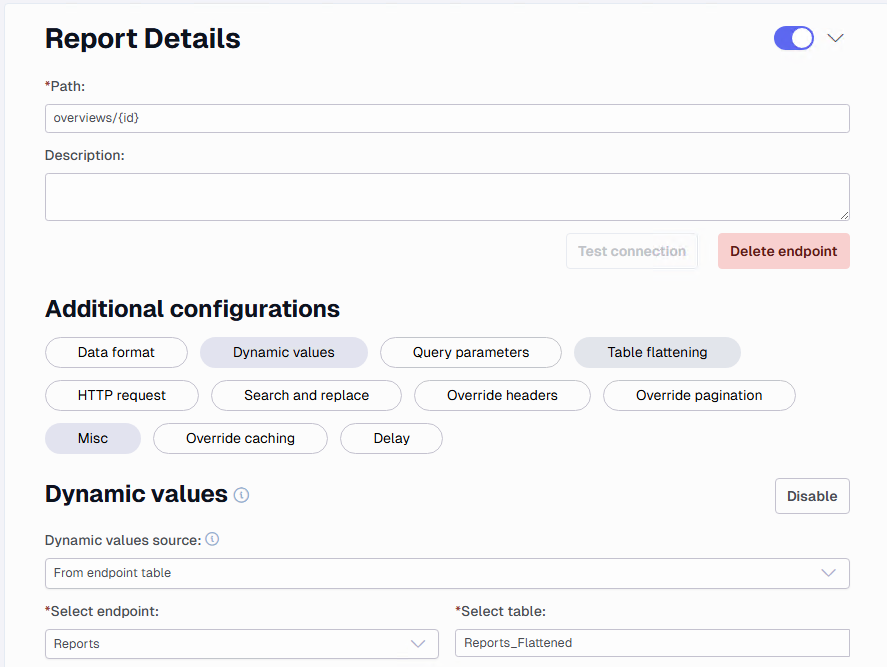This screenshot has height=667, width=887.
Task: Toggle the Dynamic values configuration pill
Action: tap(283, 352)
